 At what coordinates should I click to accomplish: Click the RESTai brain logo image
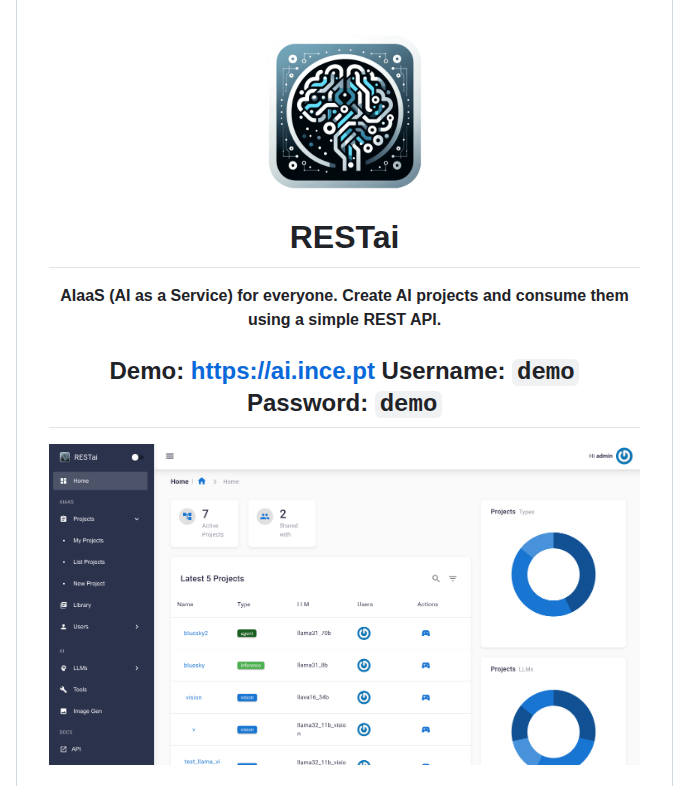coord(344,112)
